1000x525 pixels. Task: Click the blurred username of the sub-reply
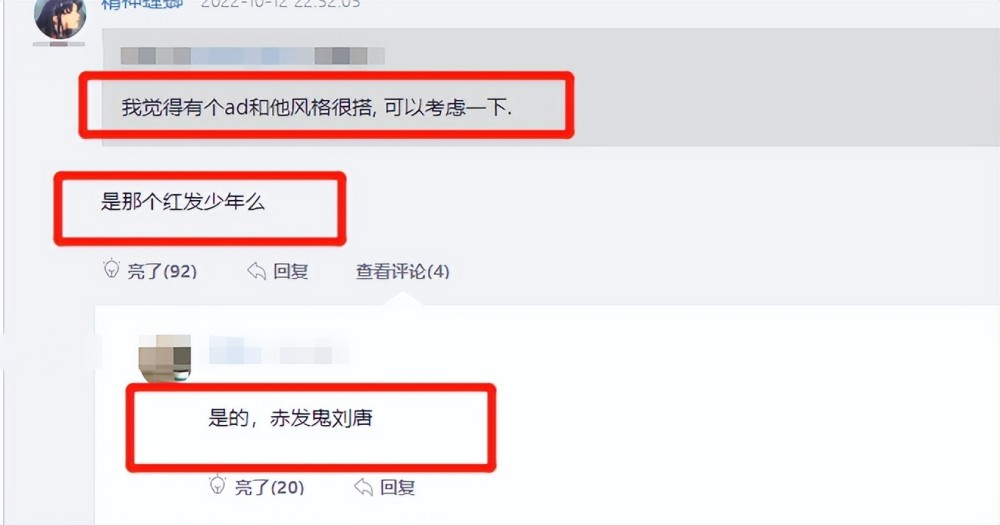tap(279, 351)
